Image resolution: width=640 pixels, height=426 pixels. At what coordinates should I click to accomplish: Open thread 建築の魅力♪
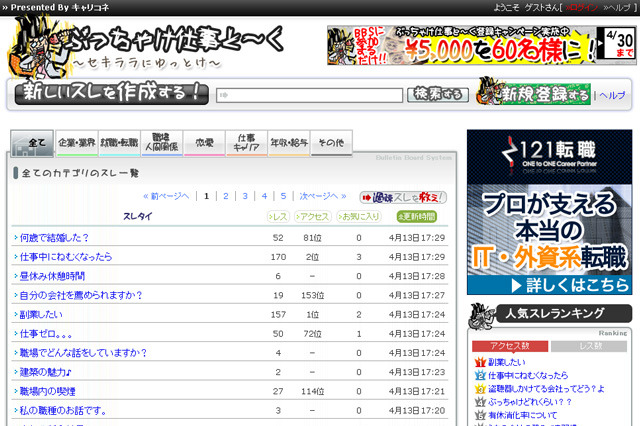coord(46,372)
